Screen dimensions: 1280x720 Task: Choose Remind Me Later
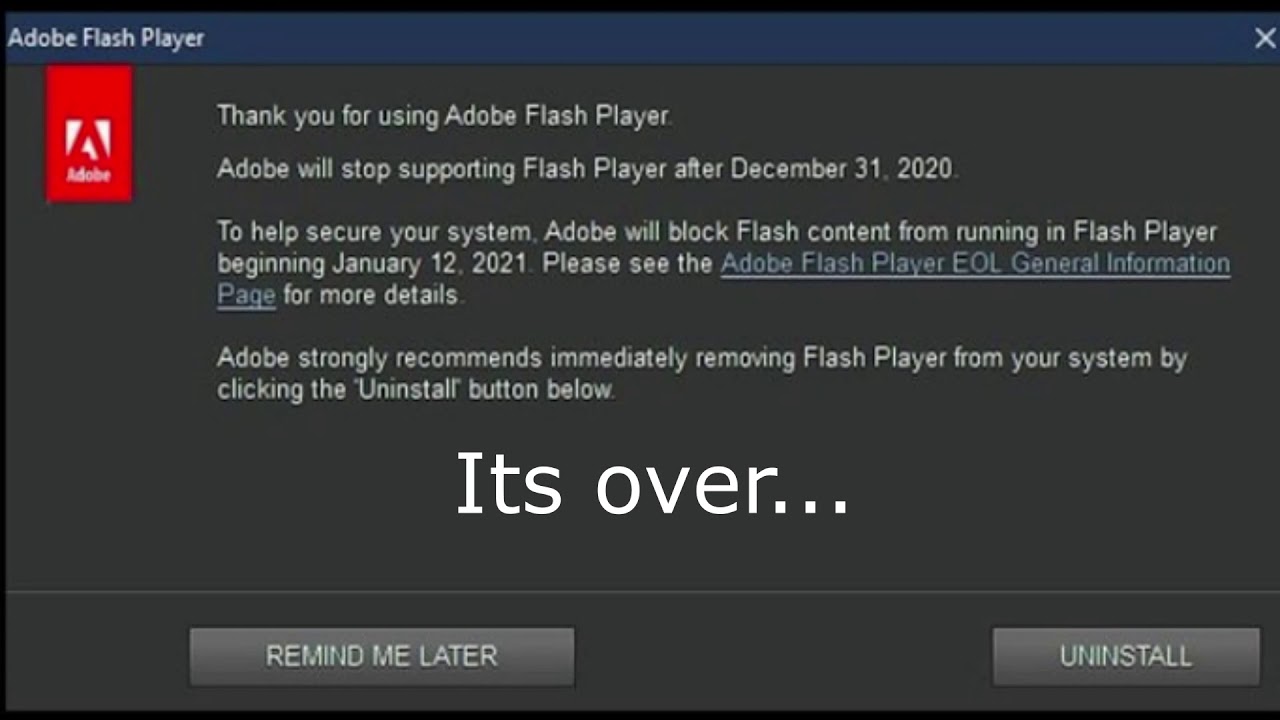(x=382, y=656)
